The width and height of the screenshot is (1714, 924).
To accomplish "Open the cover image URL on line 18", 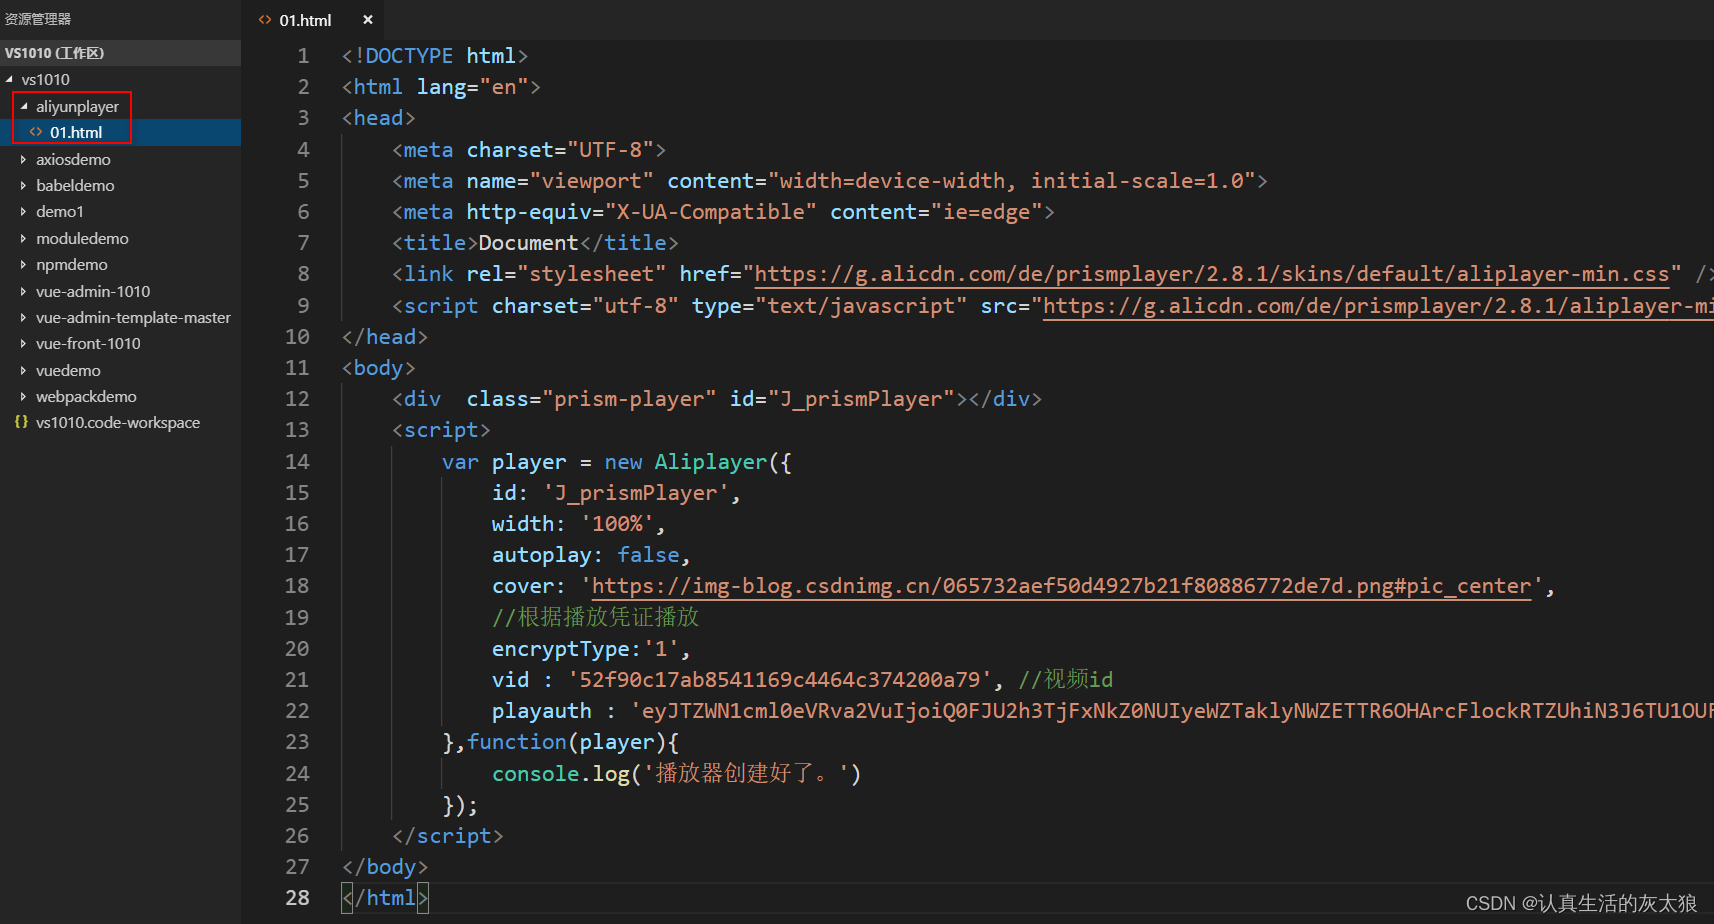I will pyautogui.click(x=1062, y=586).
